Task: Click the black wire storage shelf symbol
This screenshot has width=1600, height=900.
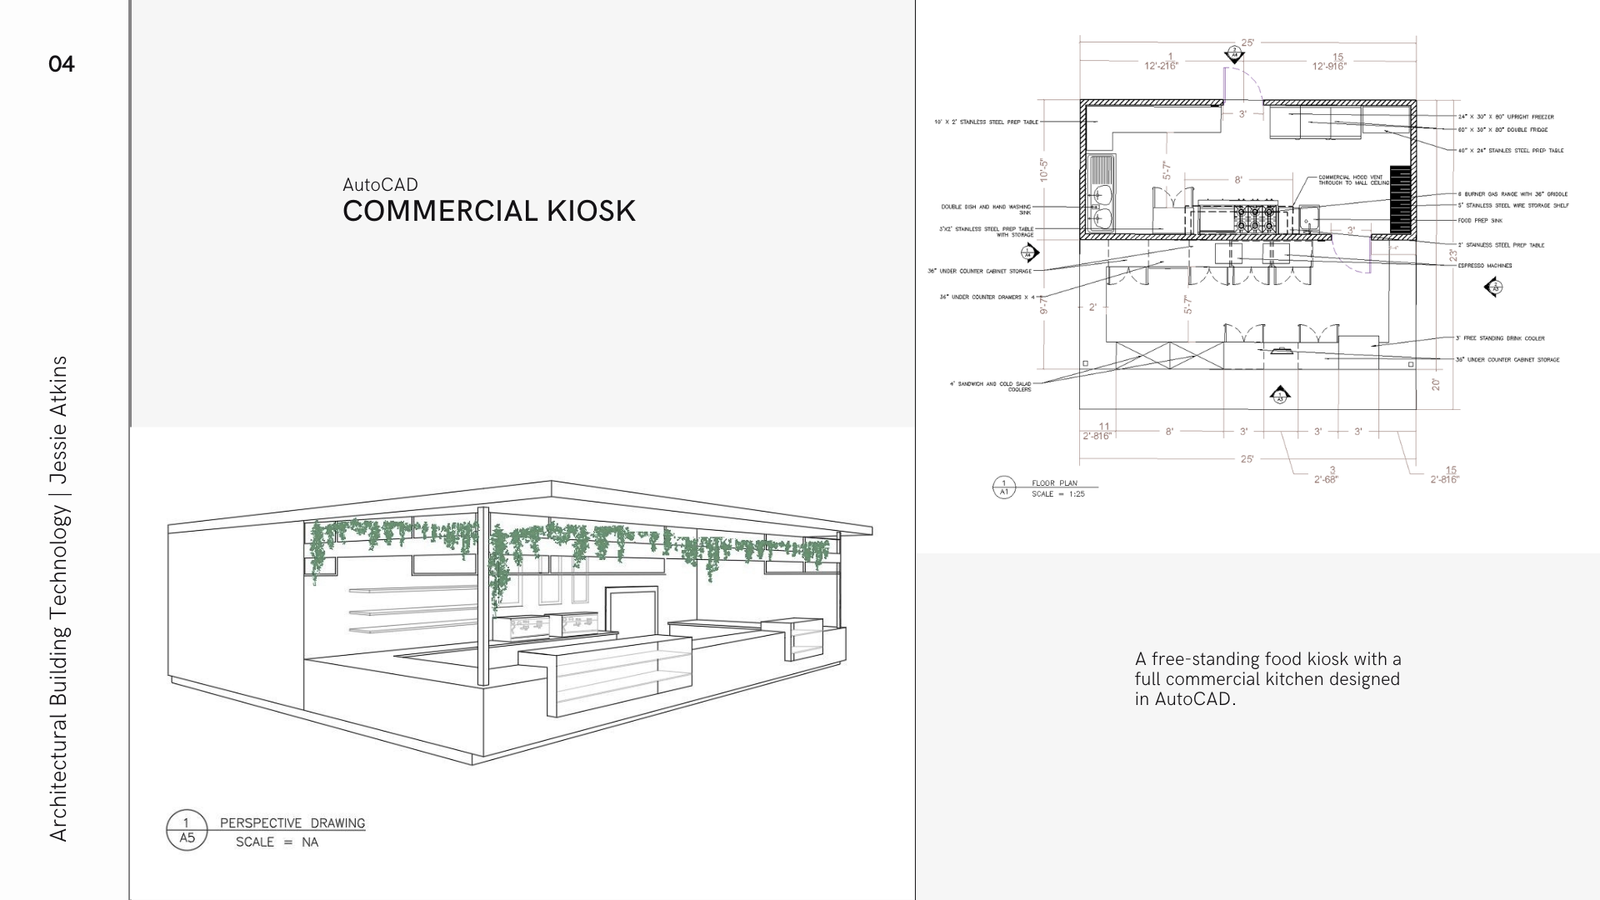Action: (x=1400, y=199)
